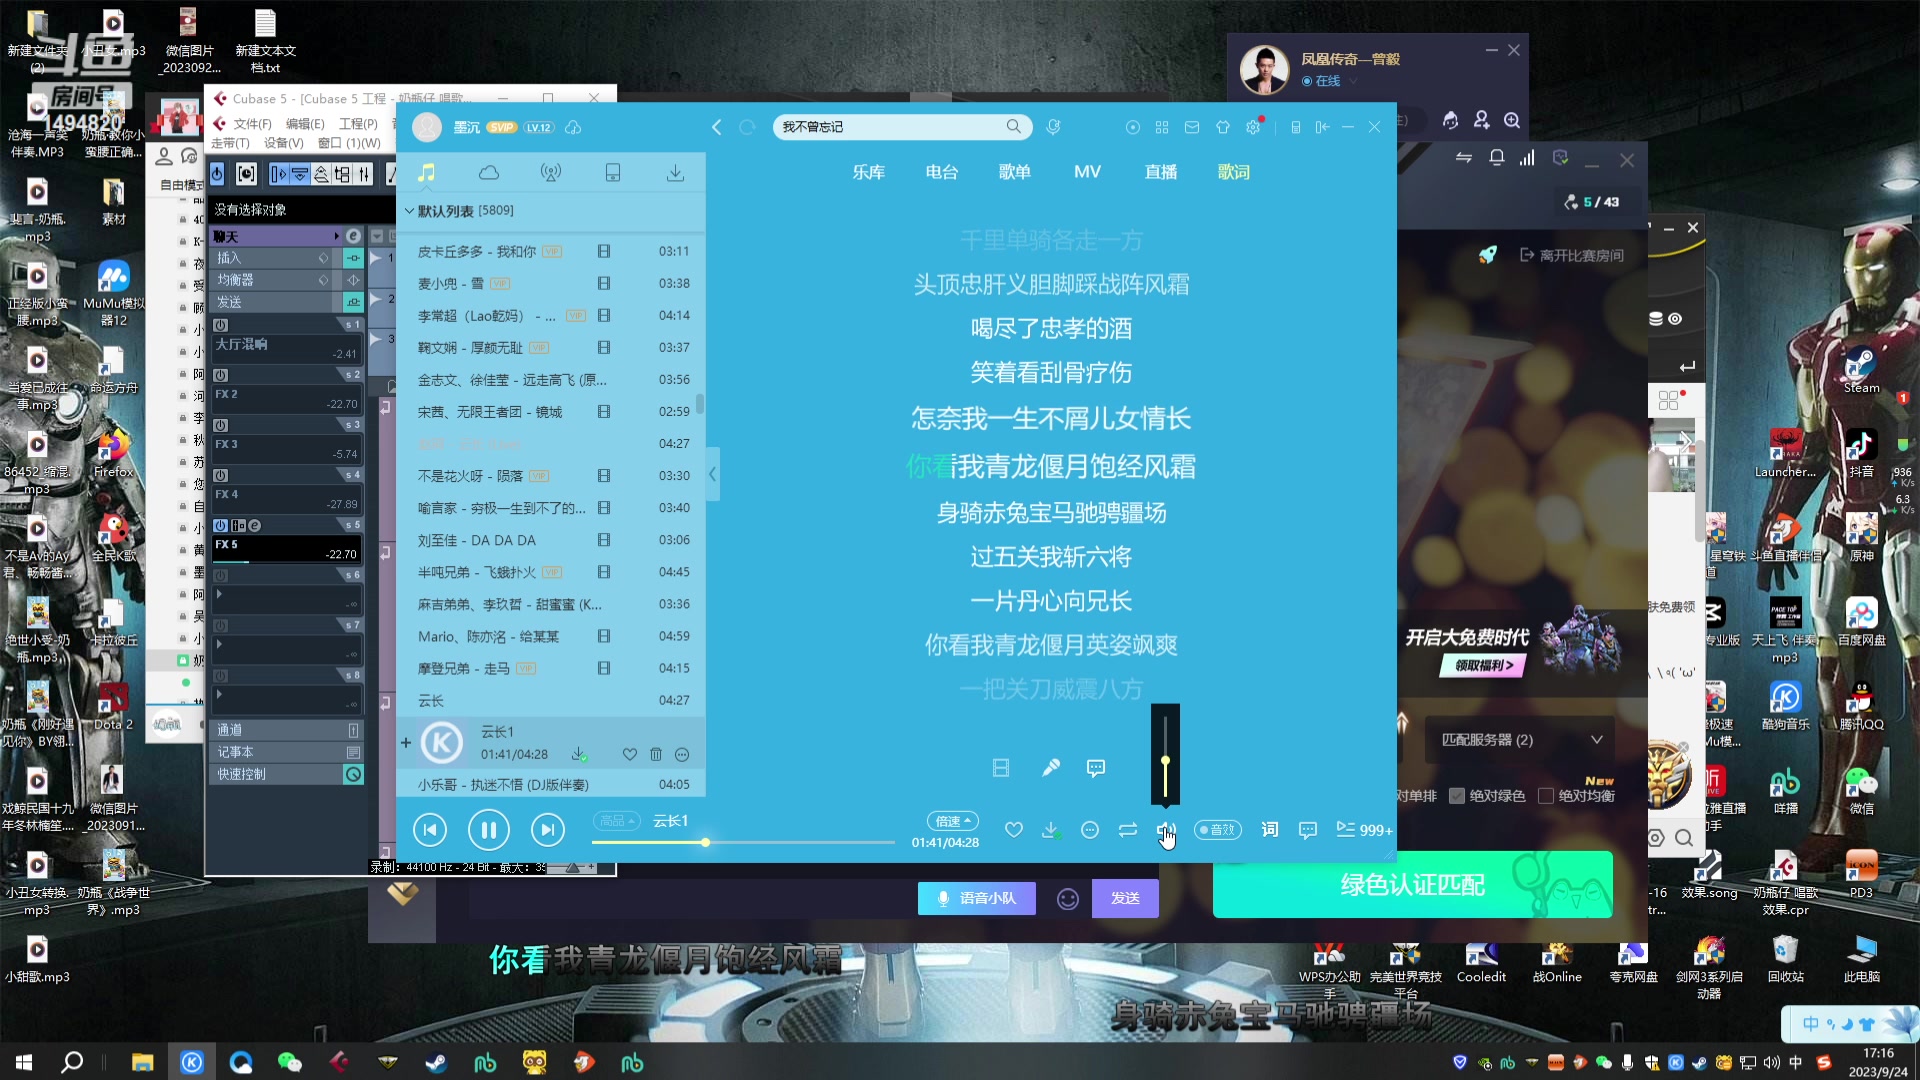
Task: Open 歌单 tab
Action: click(x=1014, y=172)
